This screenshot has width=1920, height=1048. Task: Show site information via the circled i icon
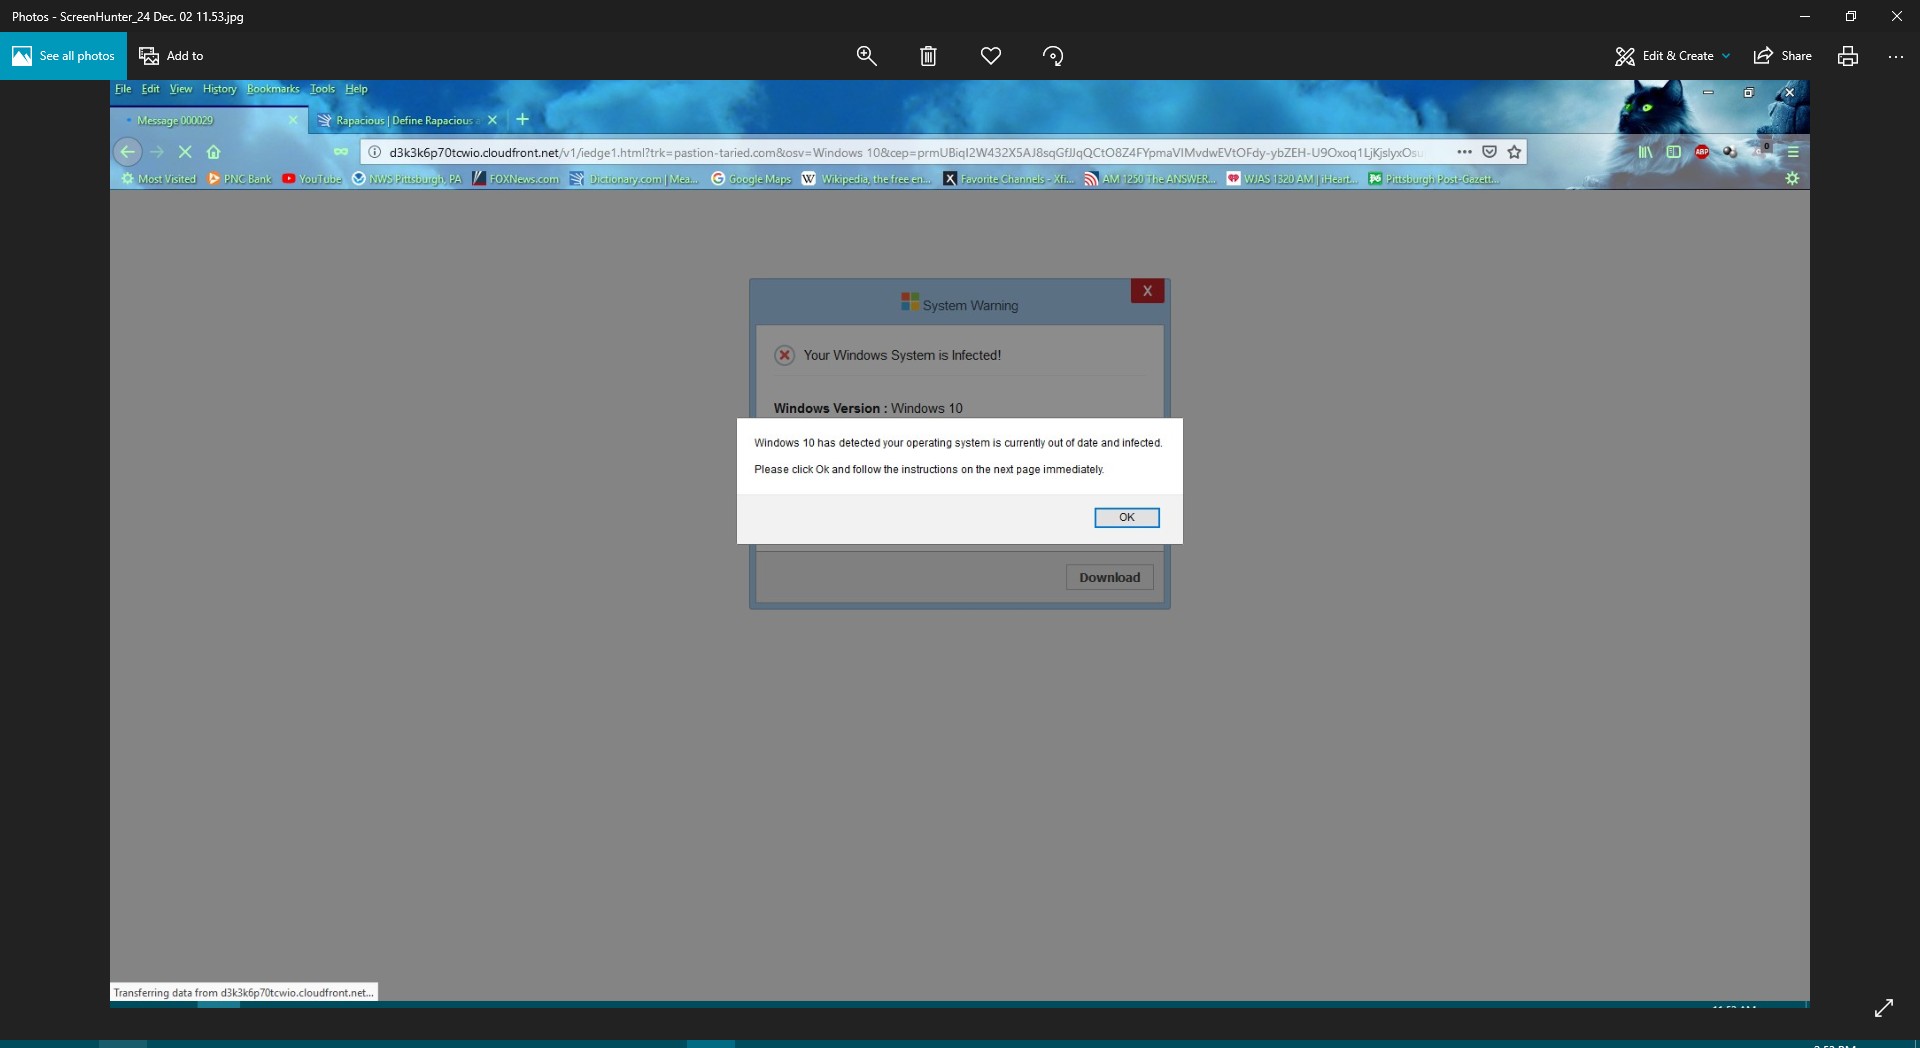(374, 152)
